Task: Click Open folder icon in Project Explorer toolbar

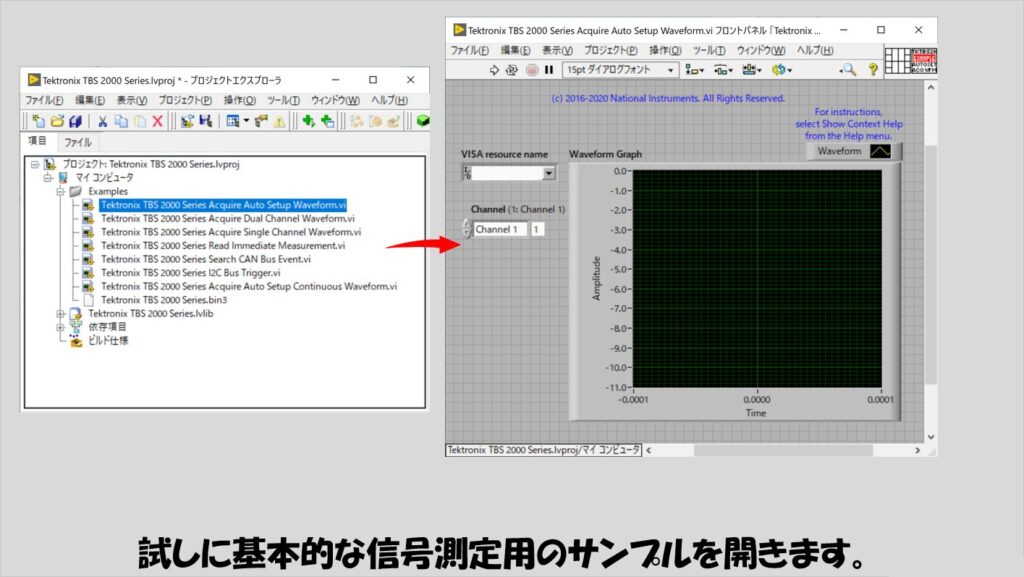Action: tap(57, 121)
